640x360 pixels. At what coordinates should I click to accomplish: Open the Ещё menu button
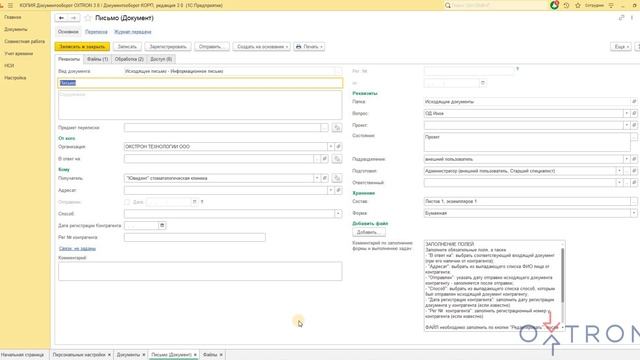pyautogui.click(x=621, y=47)
